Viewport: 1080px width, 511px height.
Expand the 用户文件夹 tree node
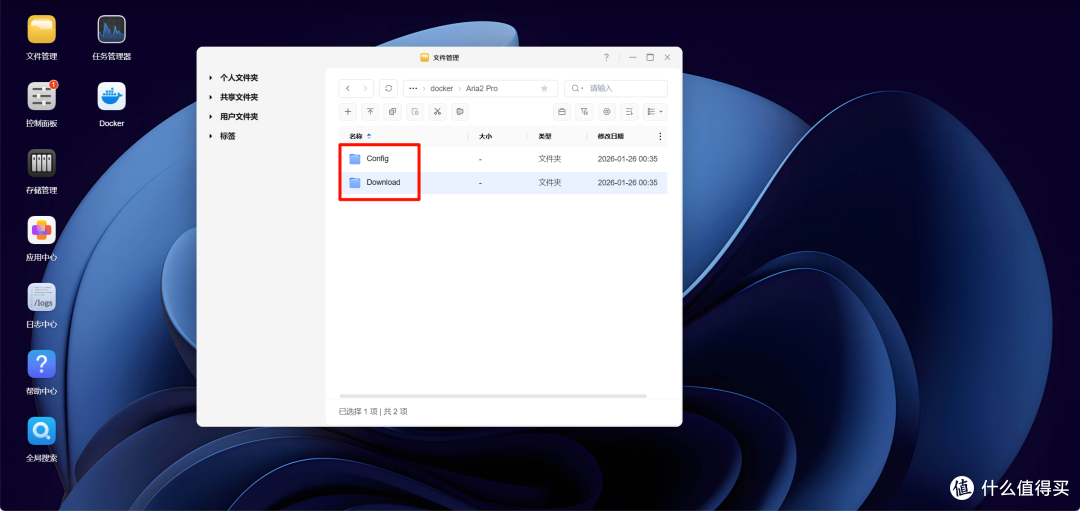211,116
